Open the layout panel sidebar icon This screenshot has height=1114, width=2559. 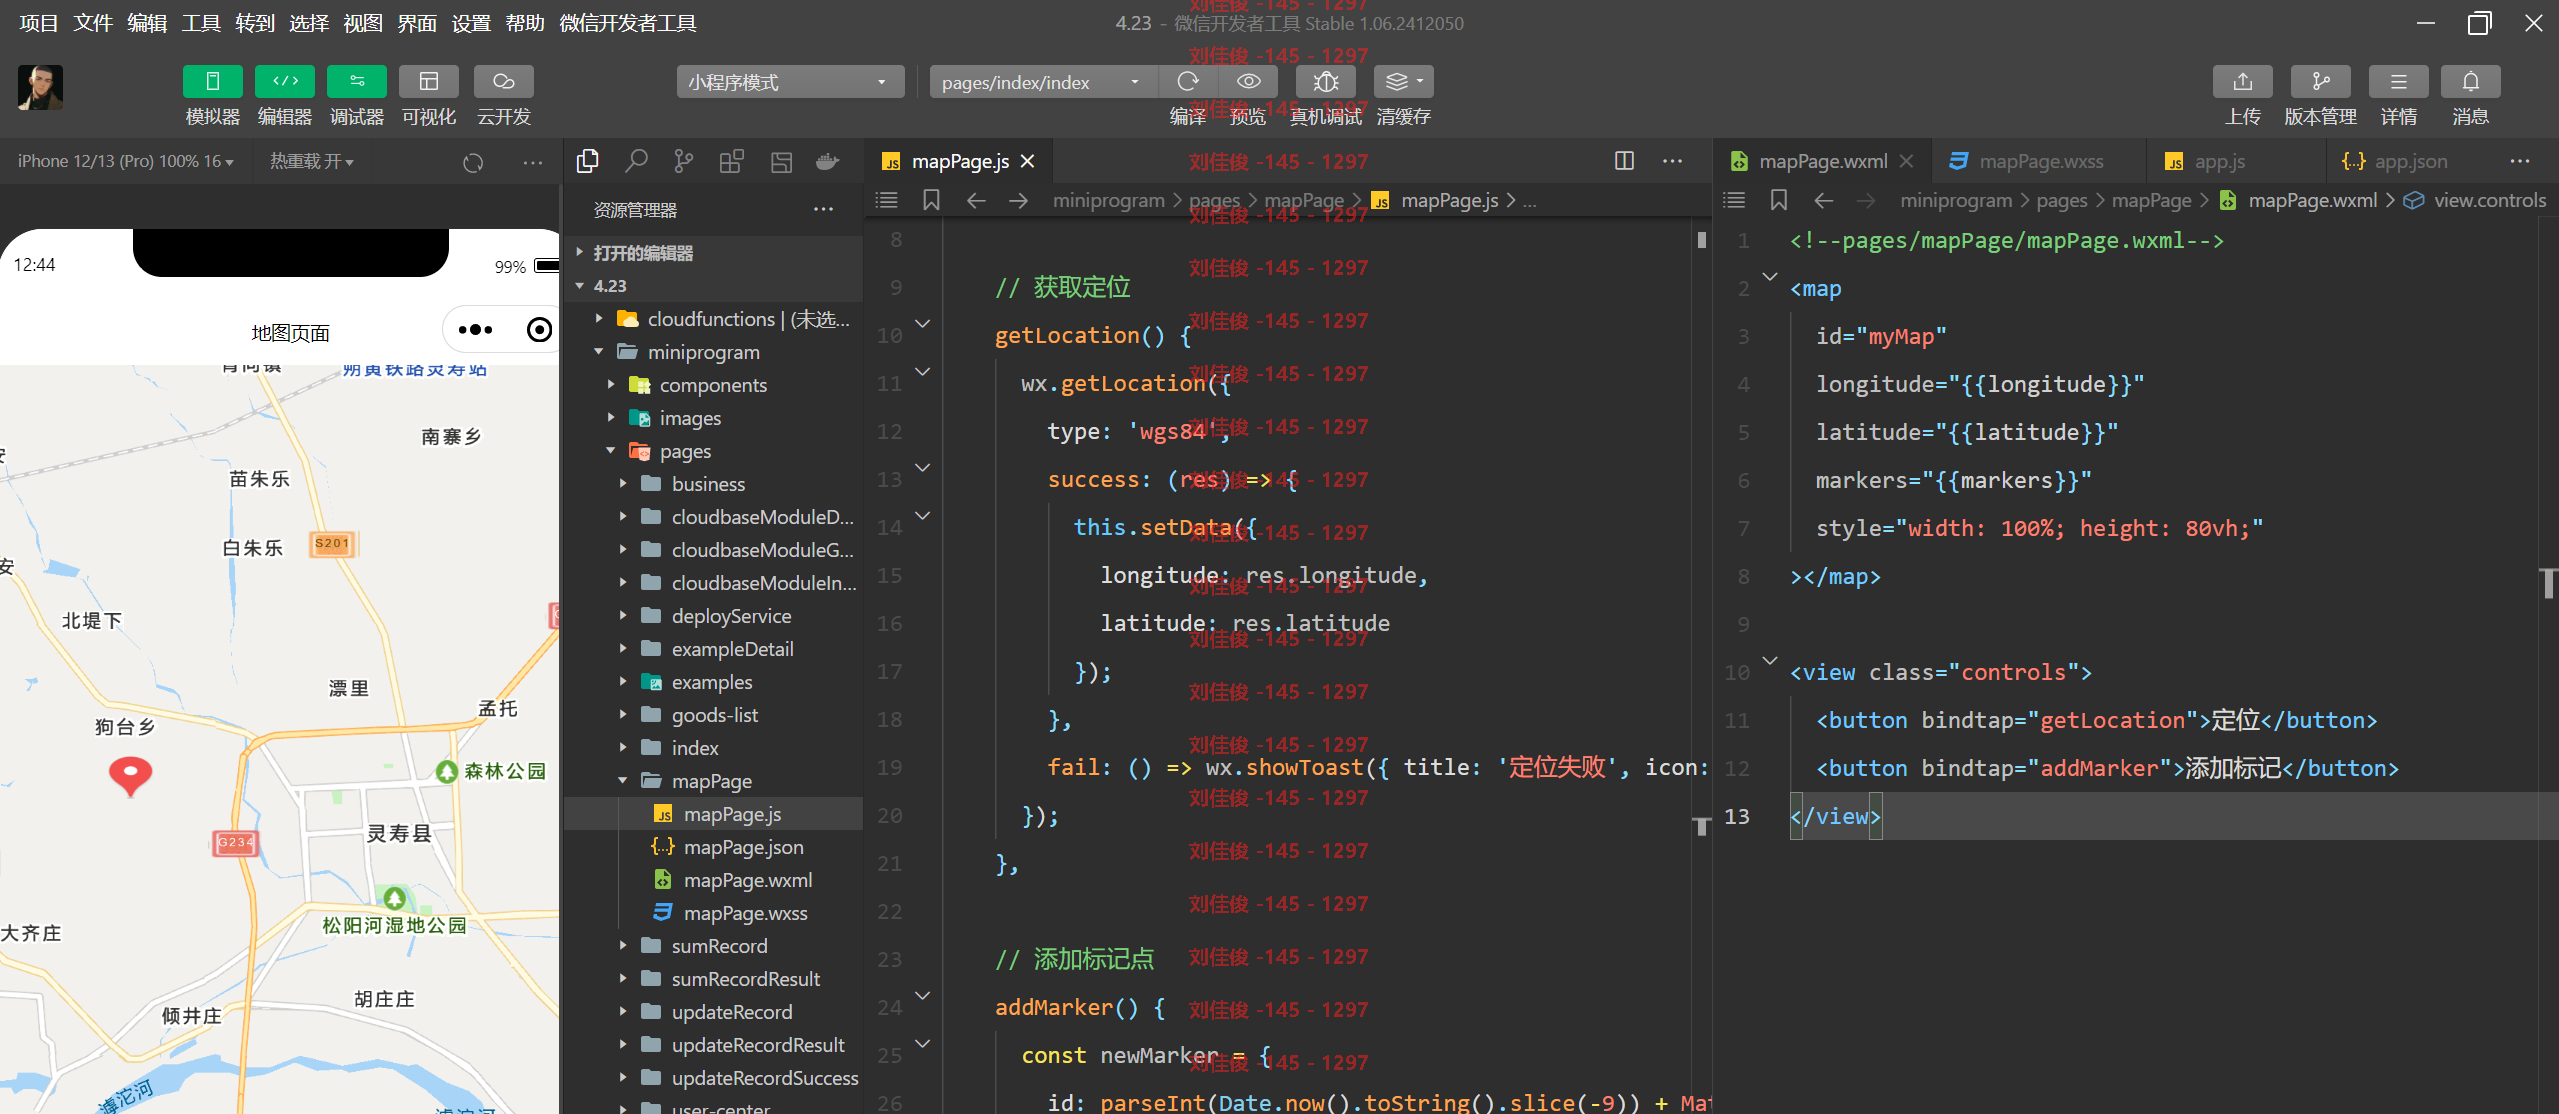(781, 161)
